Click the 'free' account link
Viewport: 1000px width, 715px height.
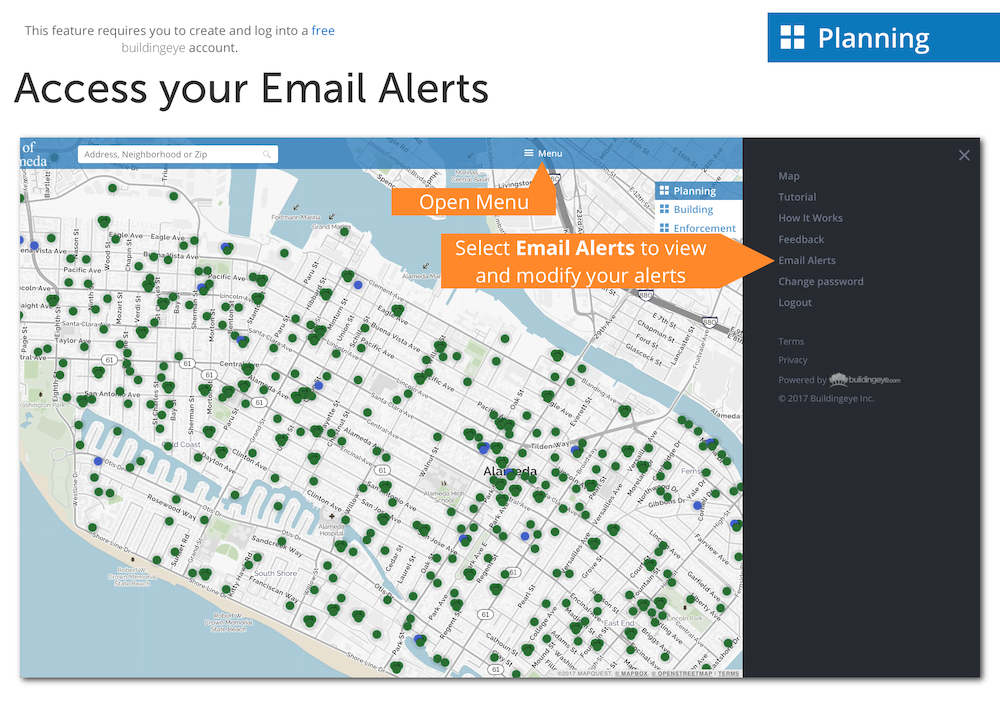[x=323, y=31]
